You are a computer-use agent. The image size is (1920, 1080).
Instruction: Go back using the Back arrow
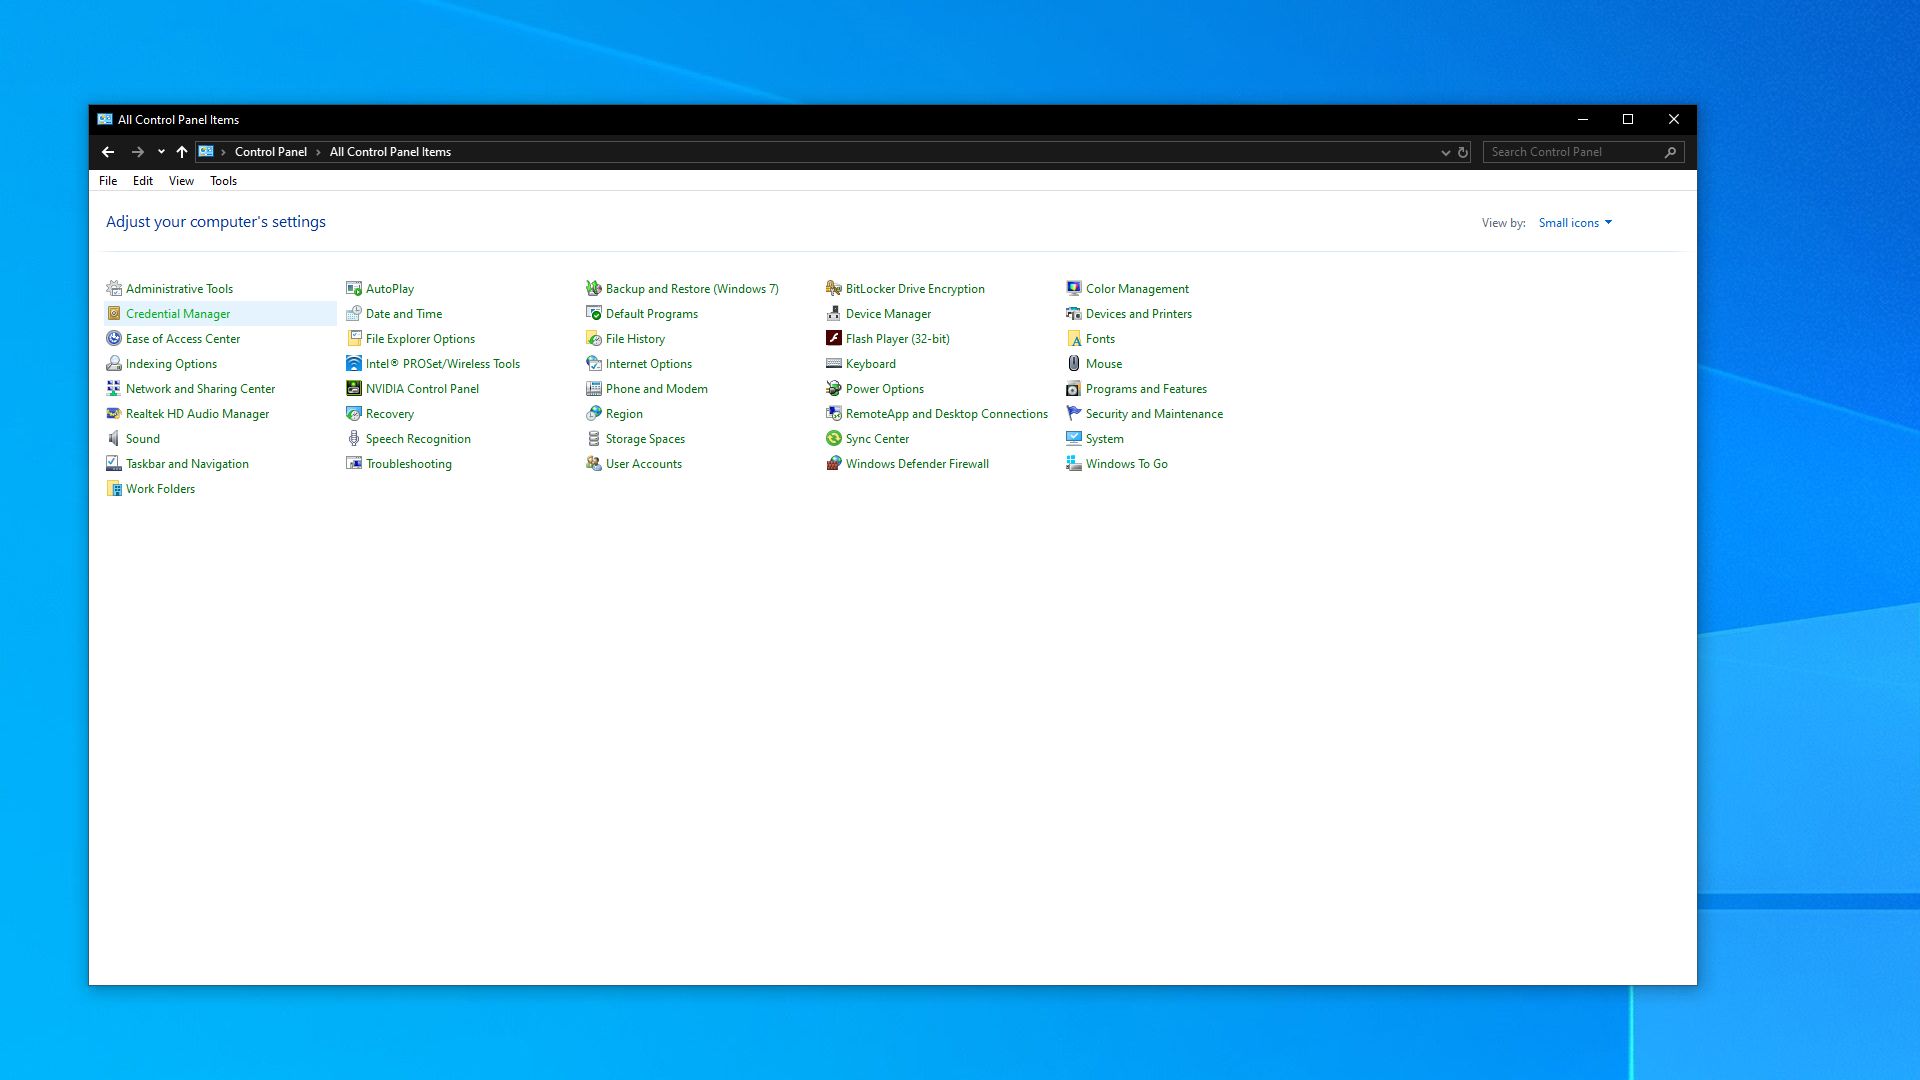(108, 152)
